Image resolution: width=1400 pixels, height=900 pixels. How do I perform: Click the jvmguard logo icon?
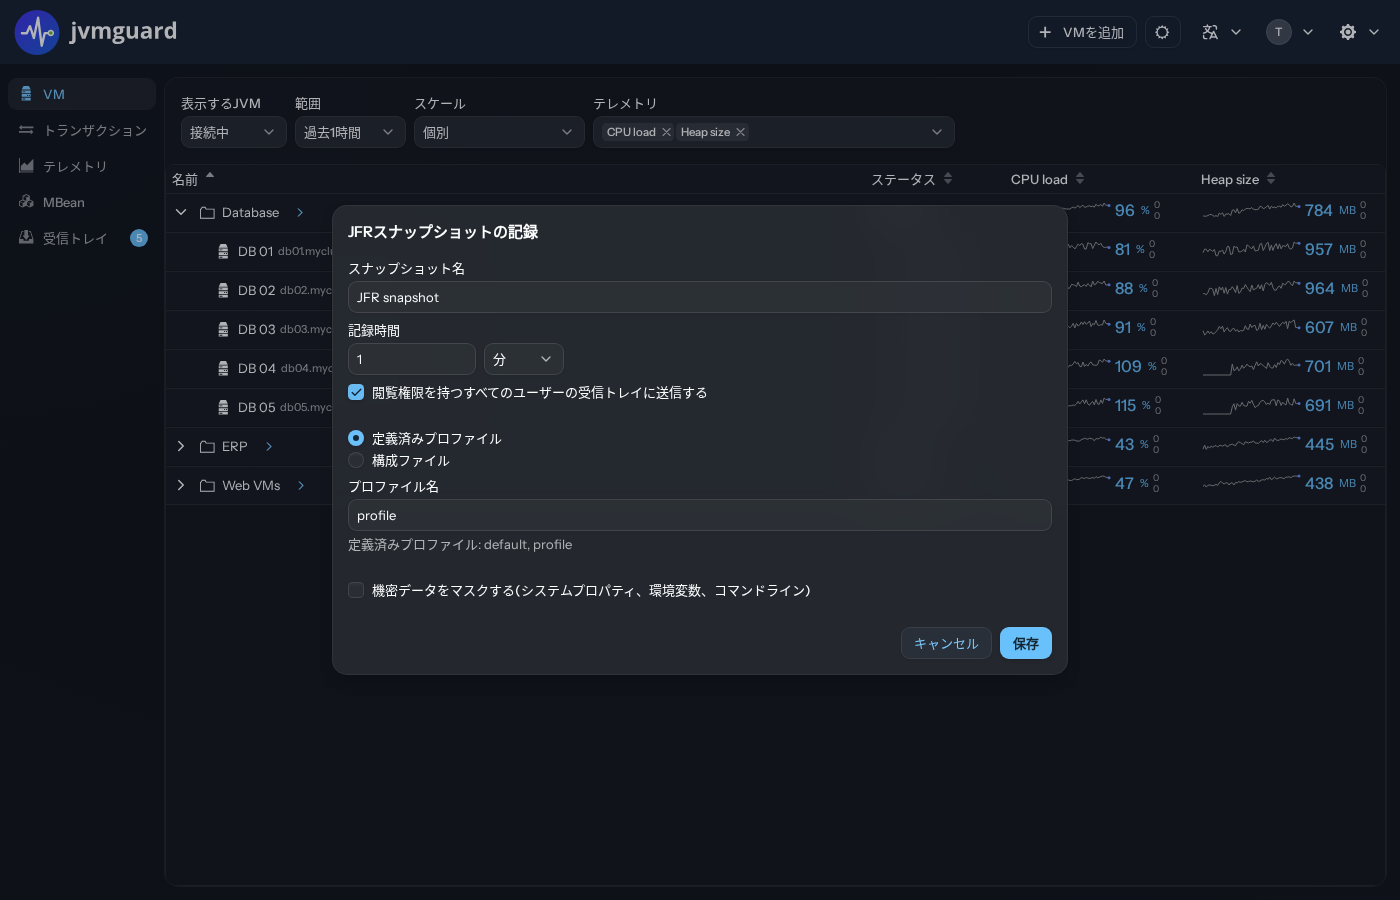37,32
